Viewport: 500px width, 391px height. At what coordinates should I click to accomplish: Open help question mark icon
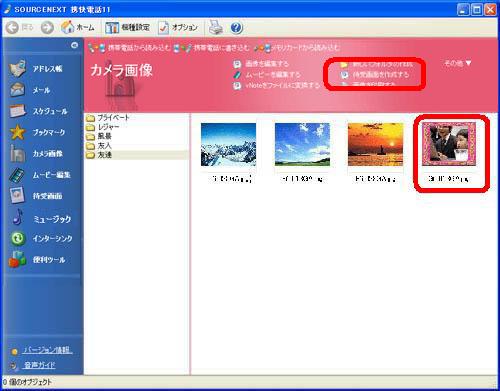coord(236,28)
